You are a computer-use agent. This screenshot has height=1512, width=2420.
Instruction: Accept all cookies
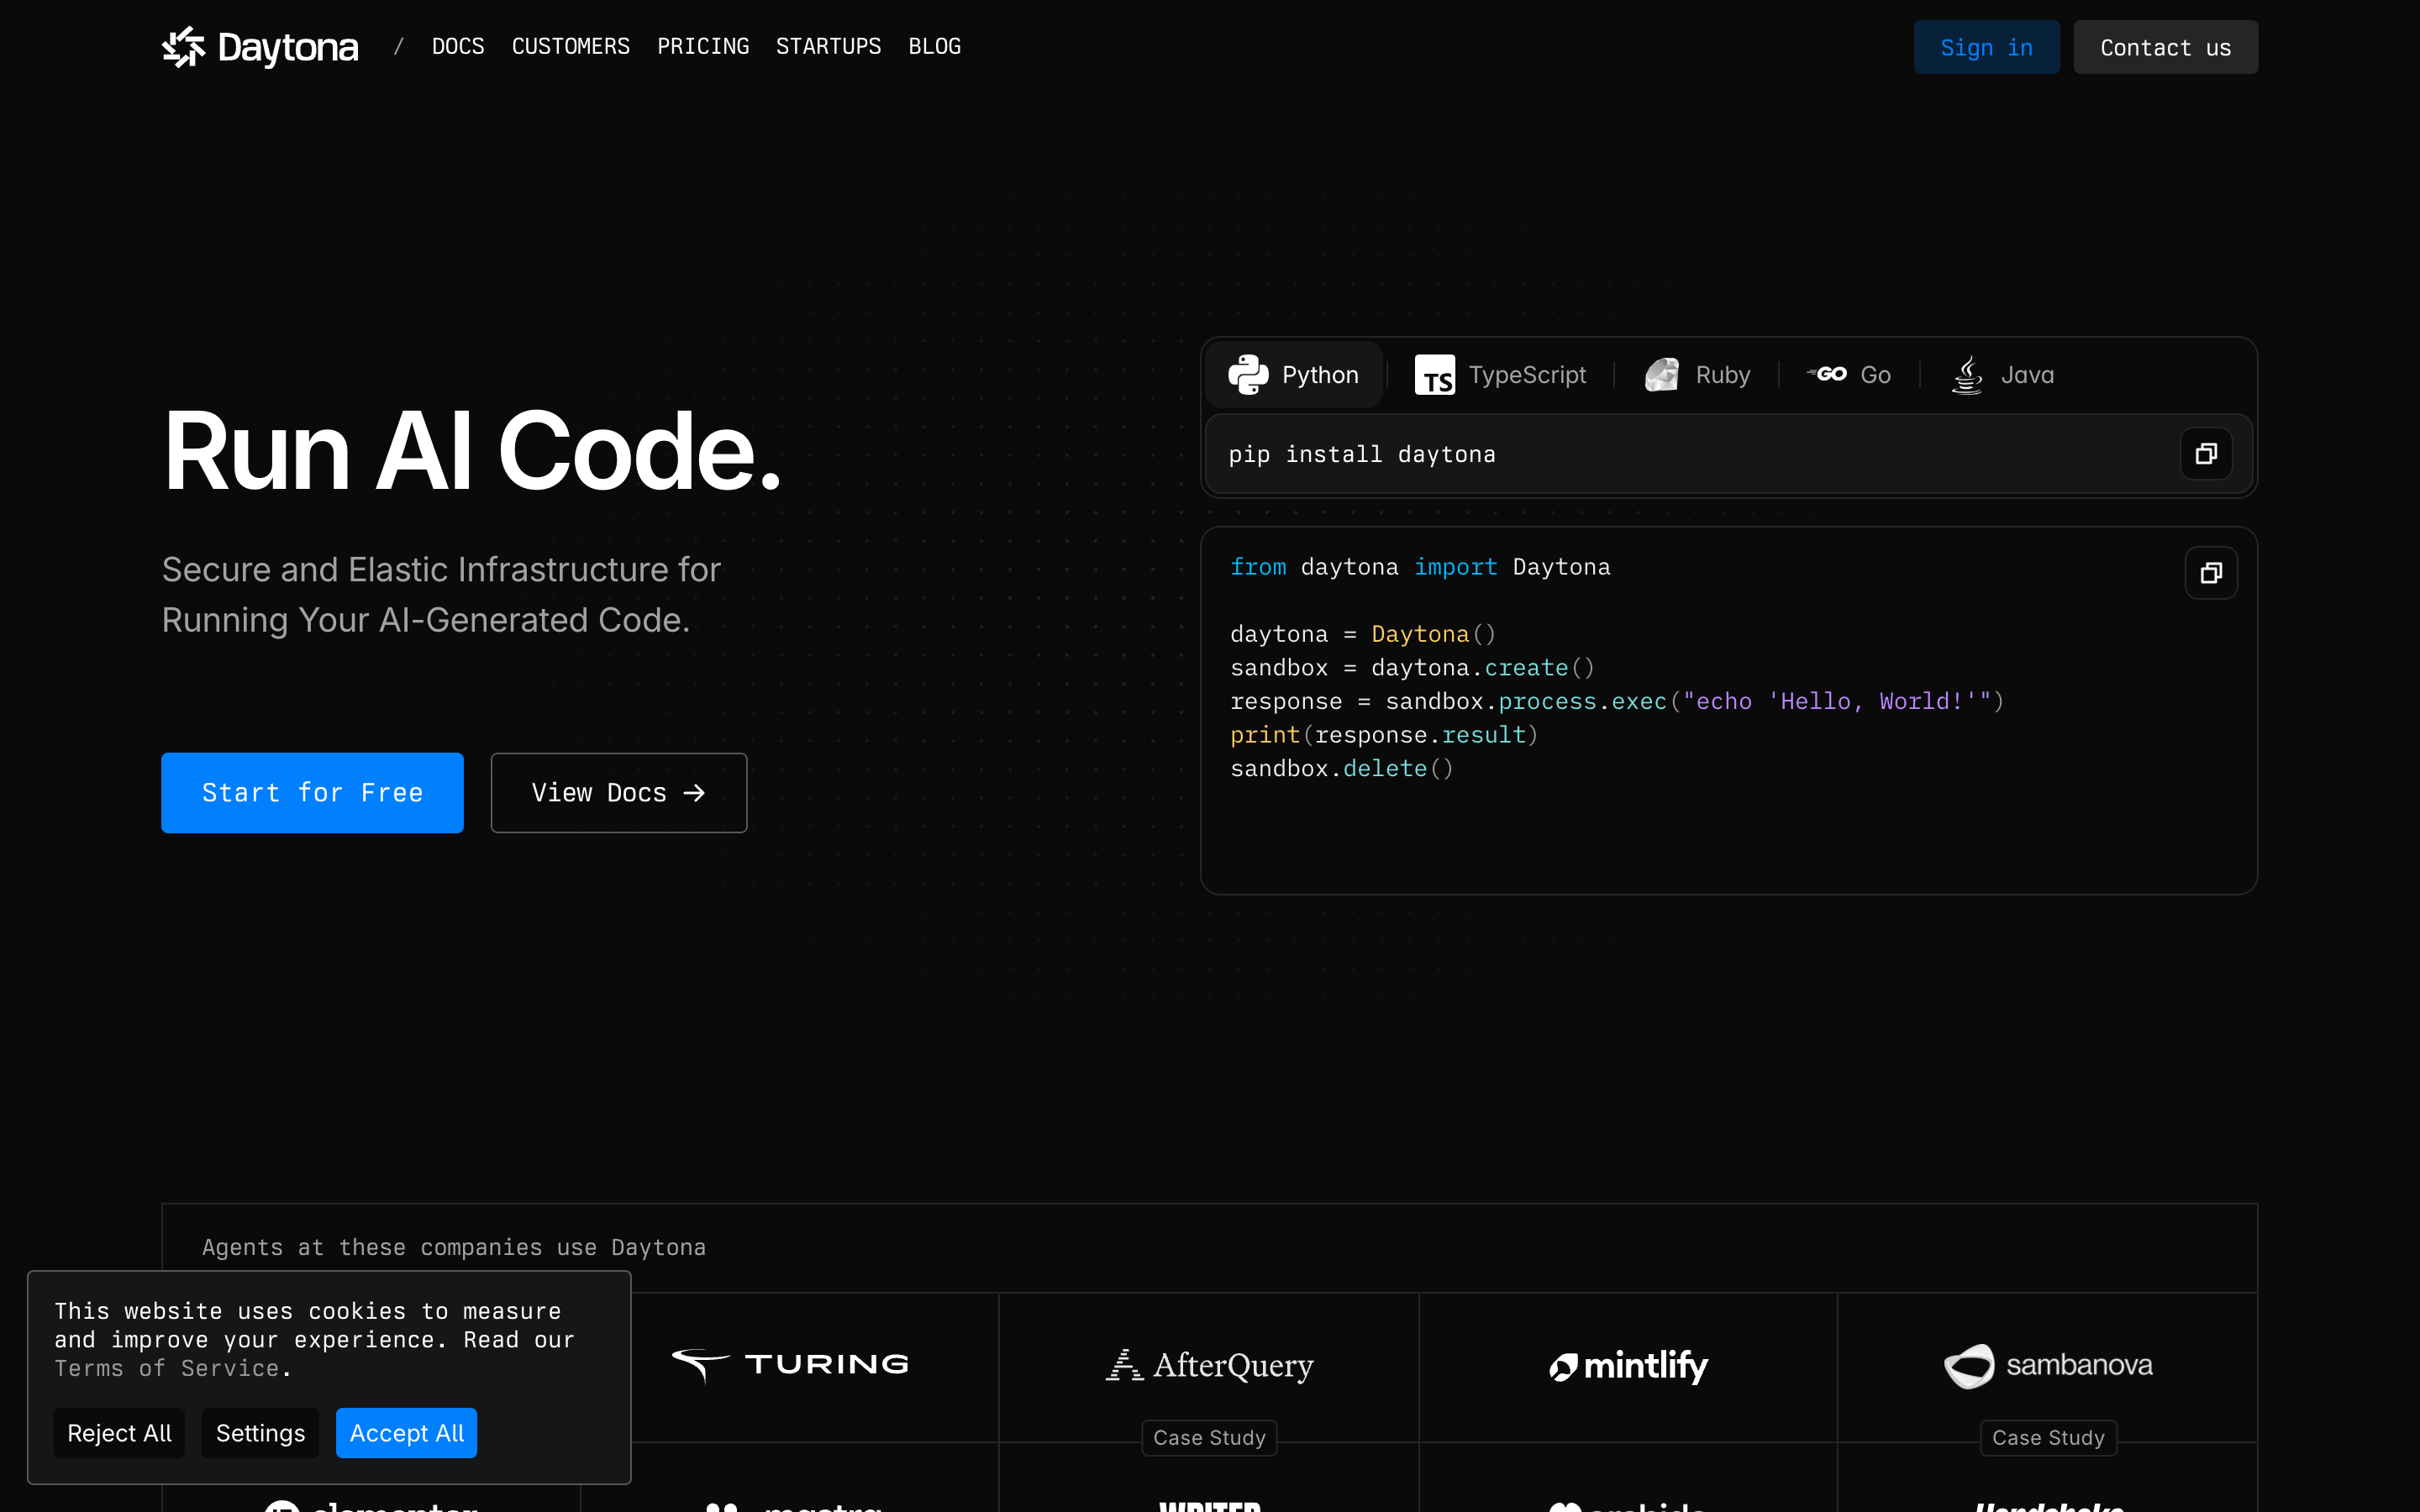coord(406,1433)
